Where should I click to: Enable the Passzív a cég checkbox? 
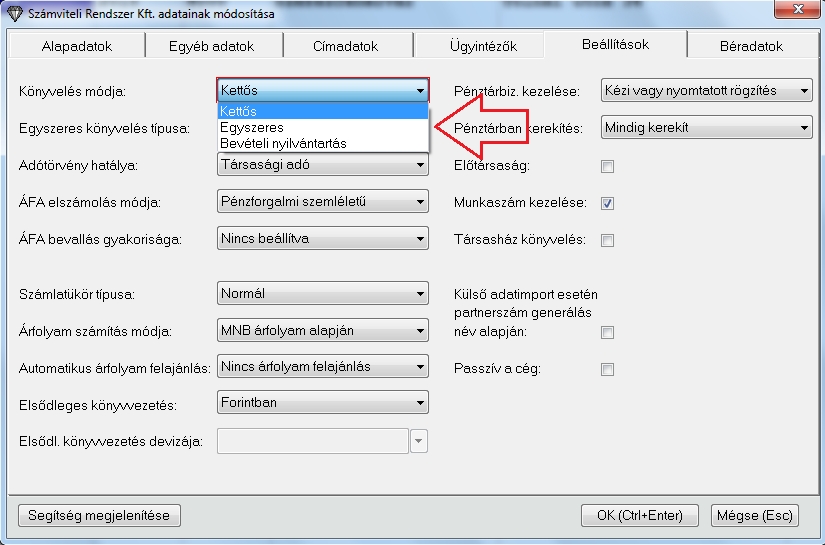(607, 369)
